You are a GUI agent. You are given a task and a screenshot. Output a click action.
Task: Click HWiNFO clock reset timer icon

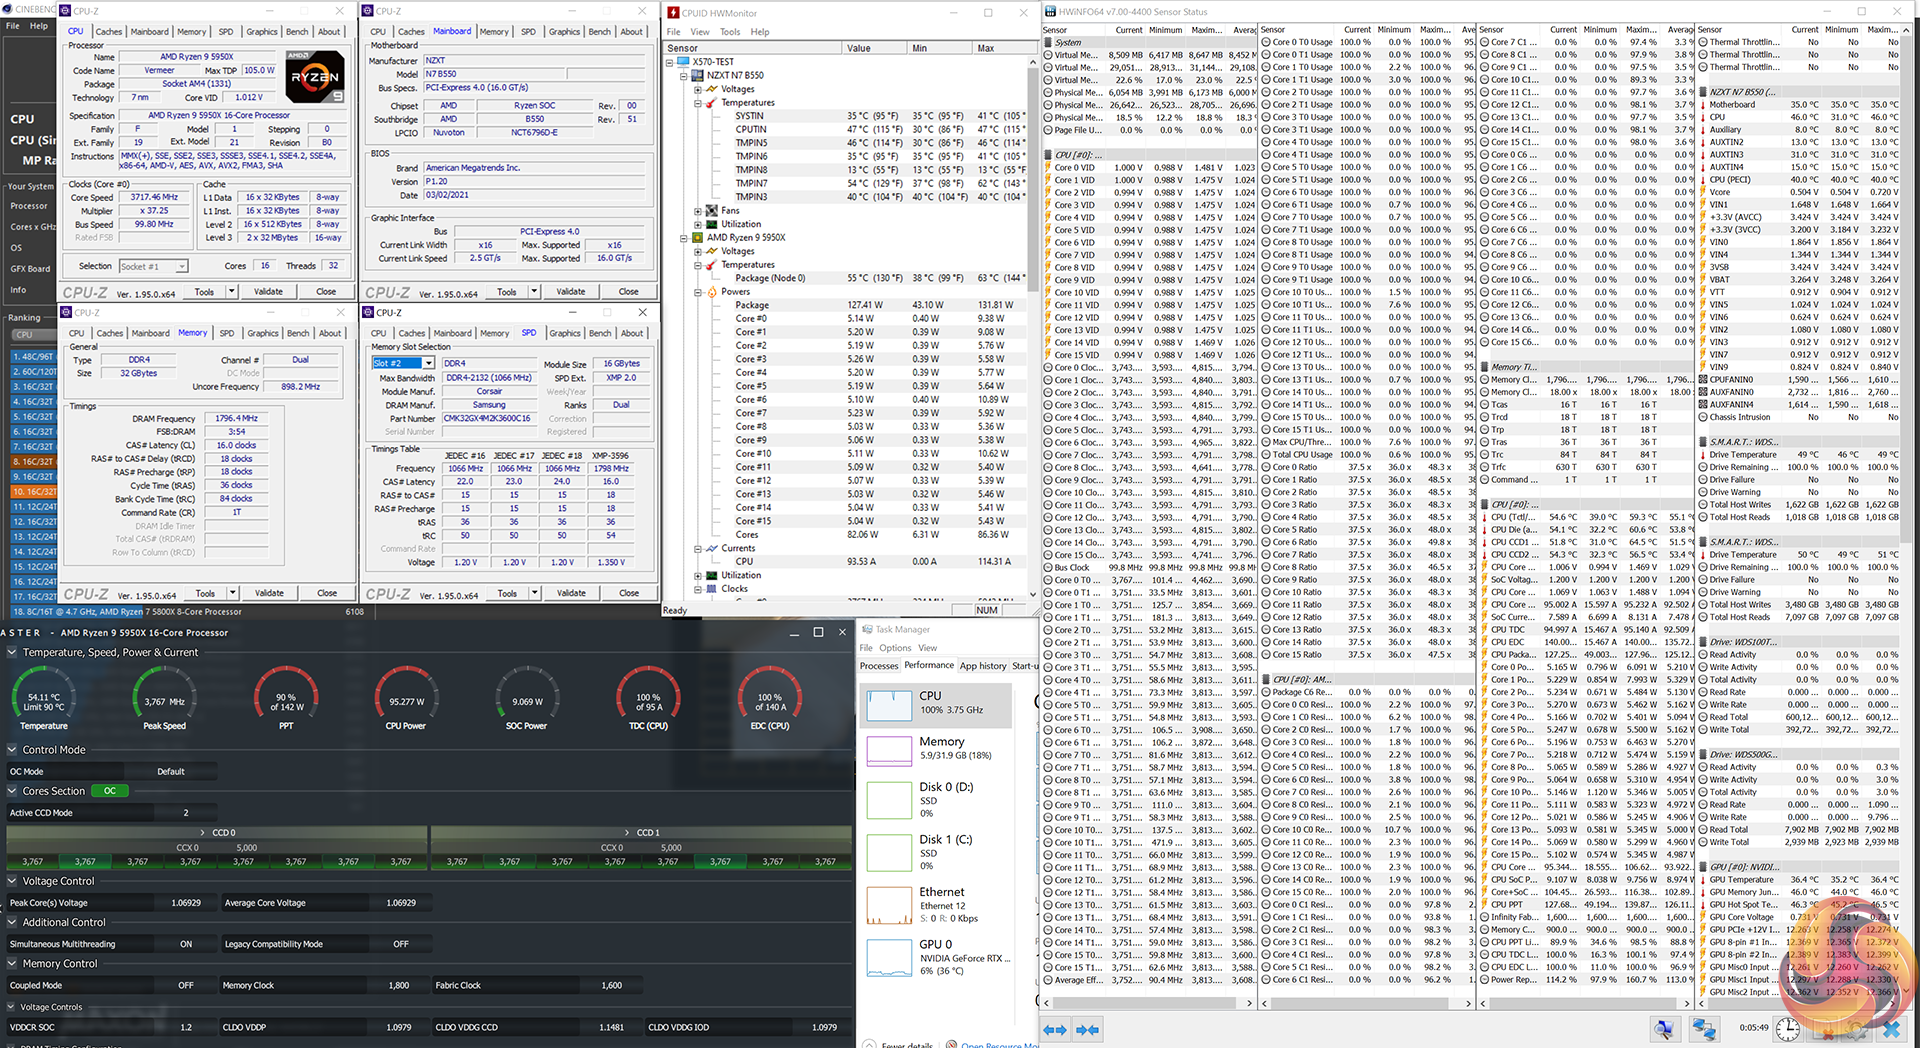(x=1788, y=1029)
